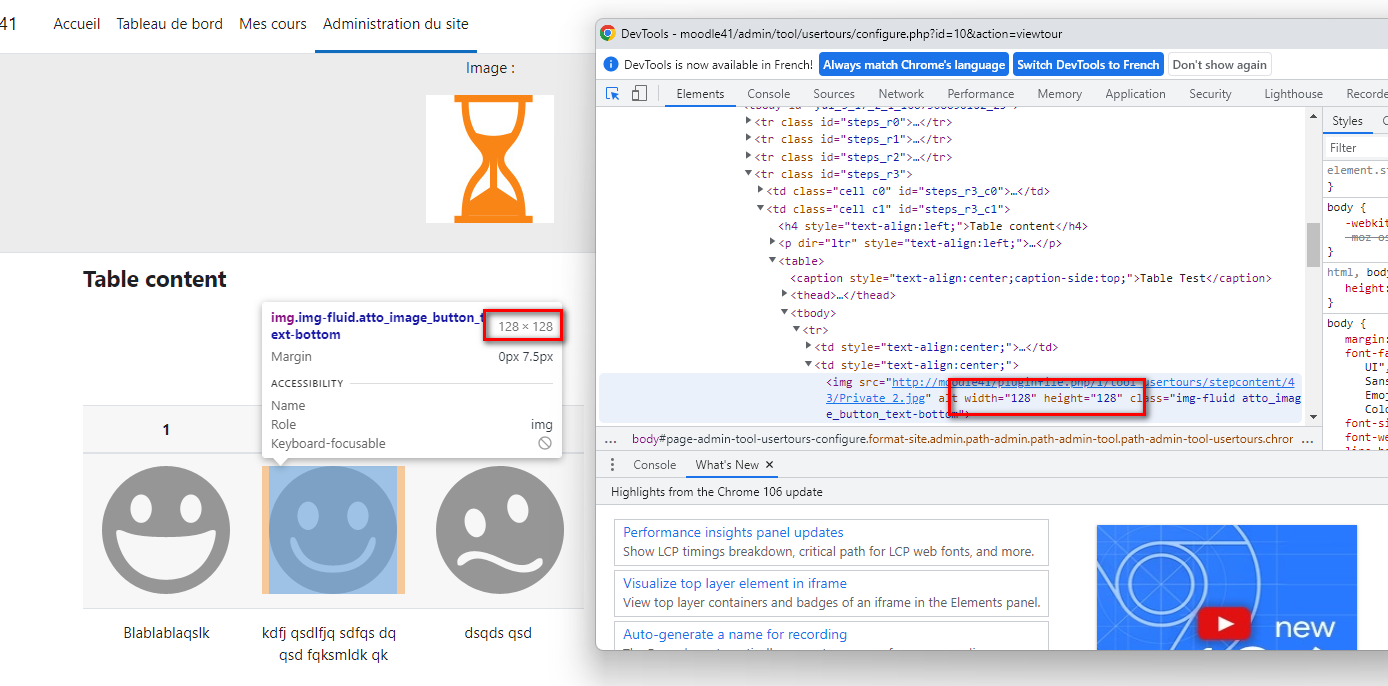The image size is (1388, 686).
Task: Expand the steps_r3_c0 cell node
Action: (x=761, y=191)
